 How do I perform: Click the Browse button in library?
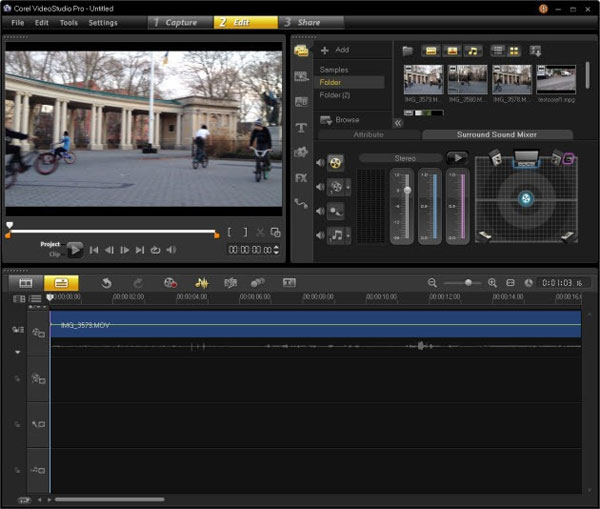[340, 120]
